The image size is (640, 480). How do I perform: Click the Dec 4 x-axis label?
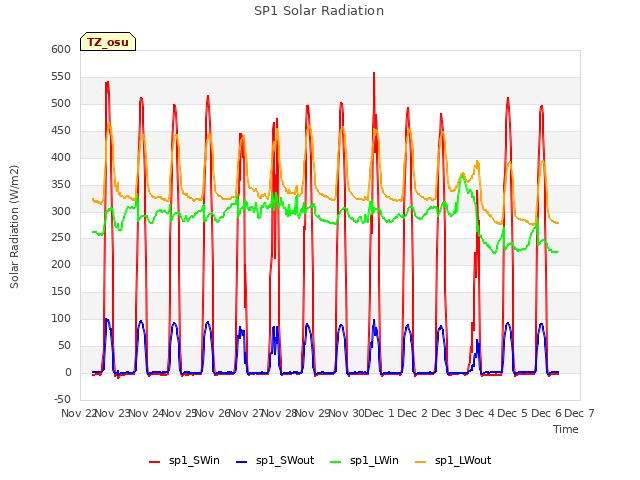[x=480, y=413]
